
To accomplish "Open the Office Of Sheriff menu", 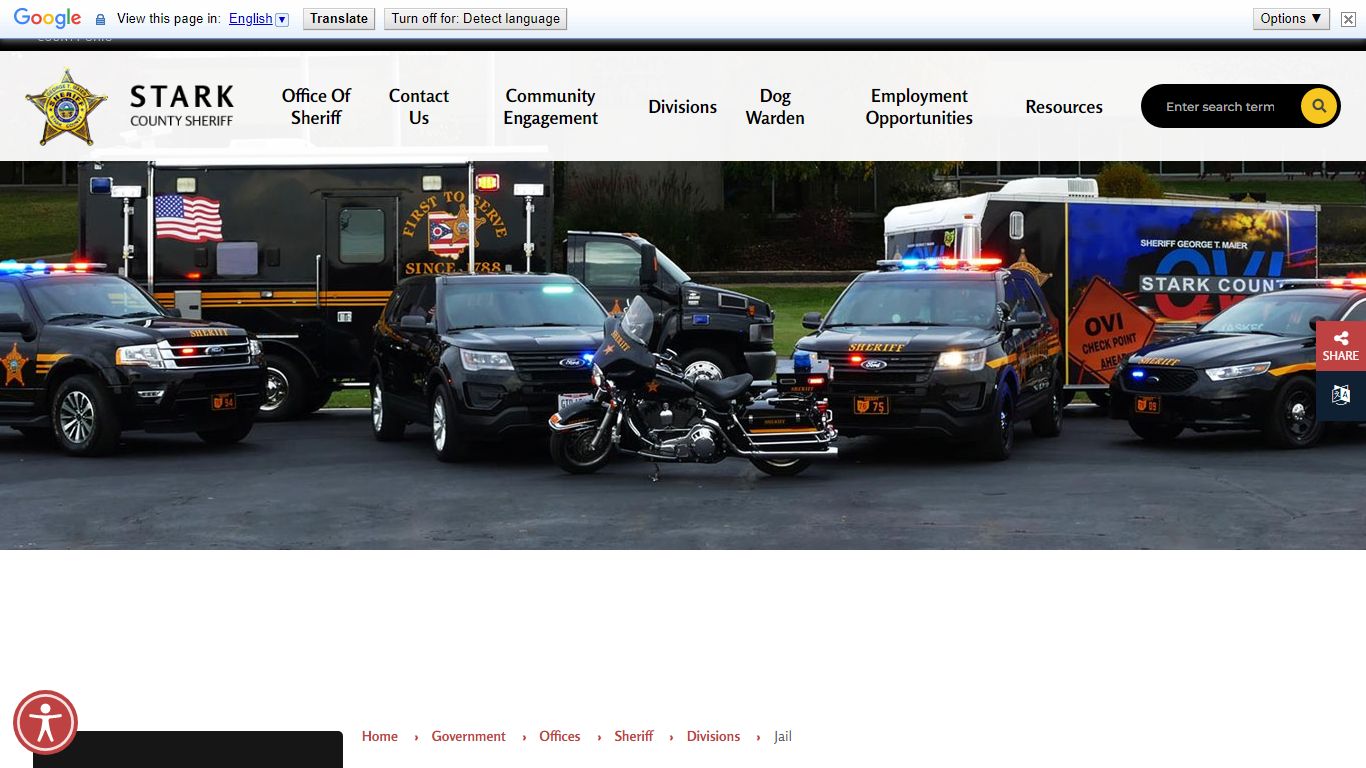I will [316, 107].
